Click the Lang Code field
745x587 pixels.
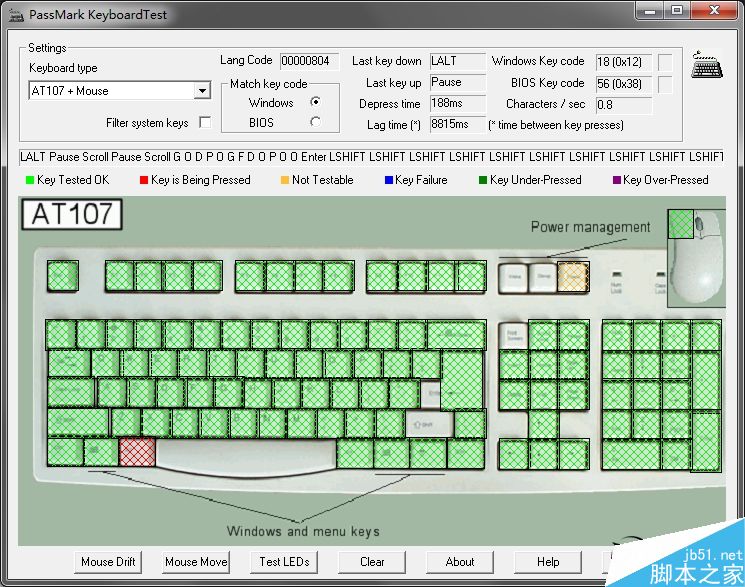point(309,61)
